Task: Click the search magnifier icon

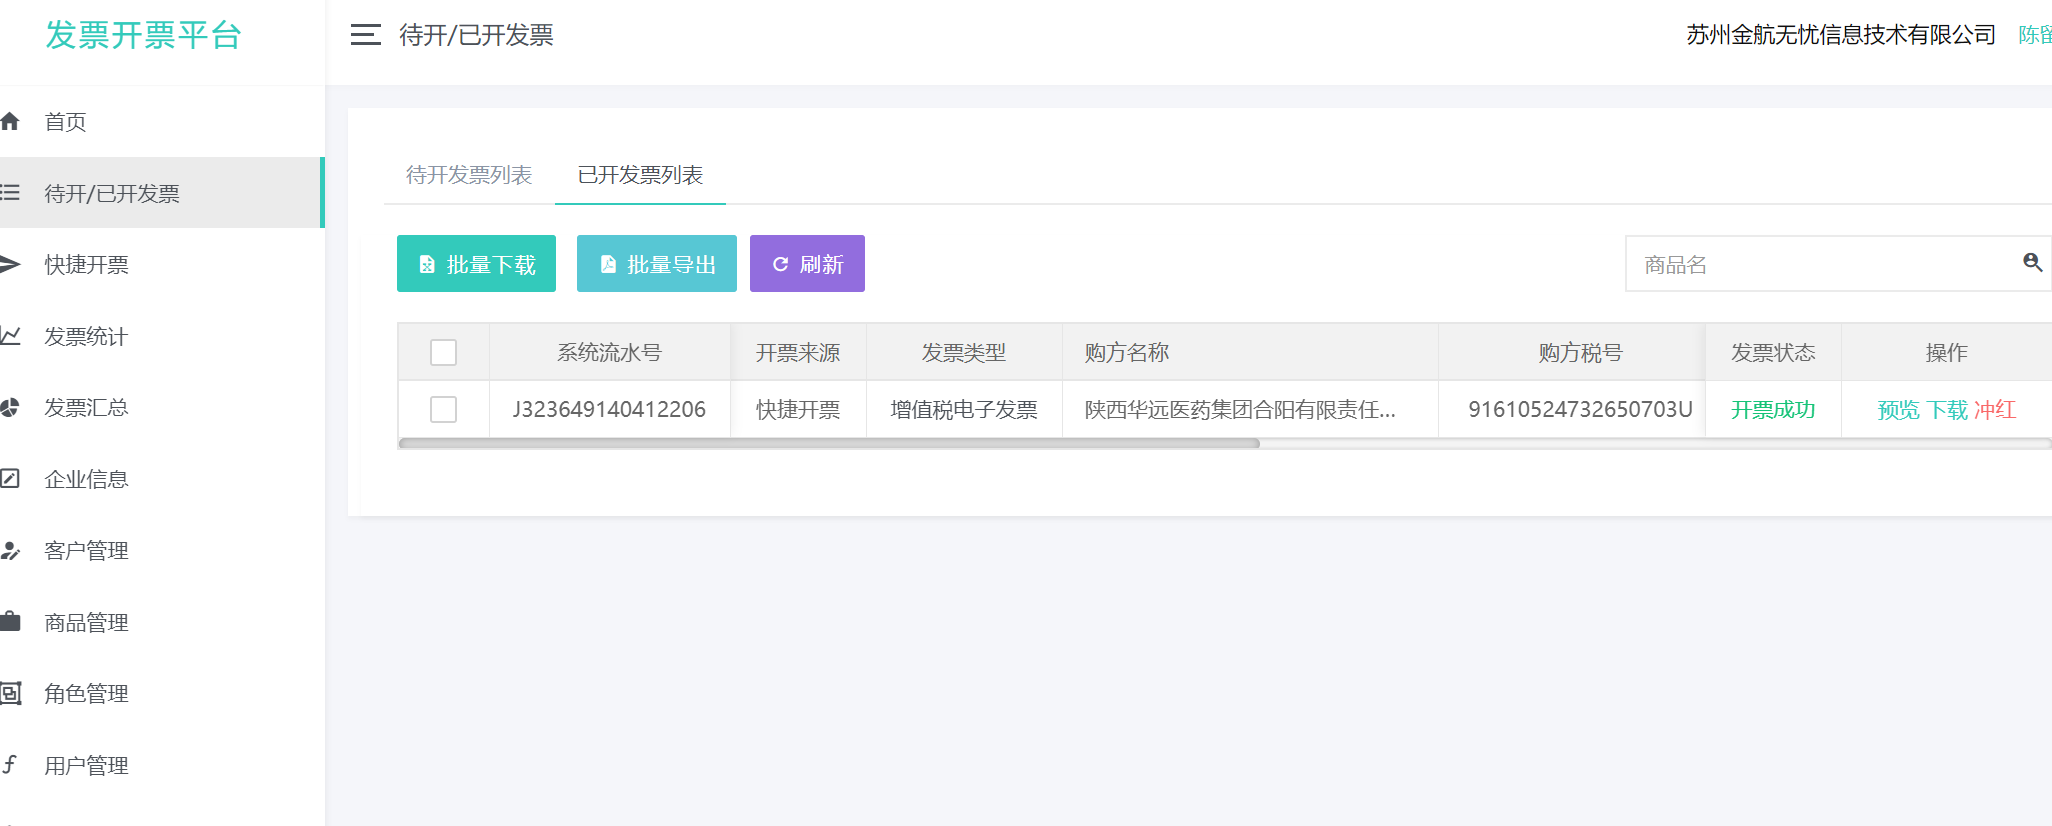Action: click(2032, 263)
